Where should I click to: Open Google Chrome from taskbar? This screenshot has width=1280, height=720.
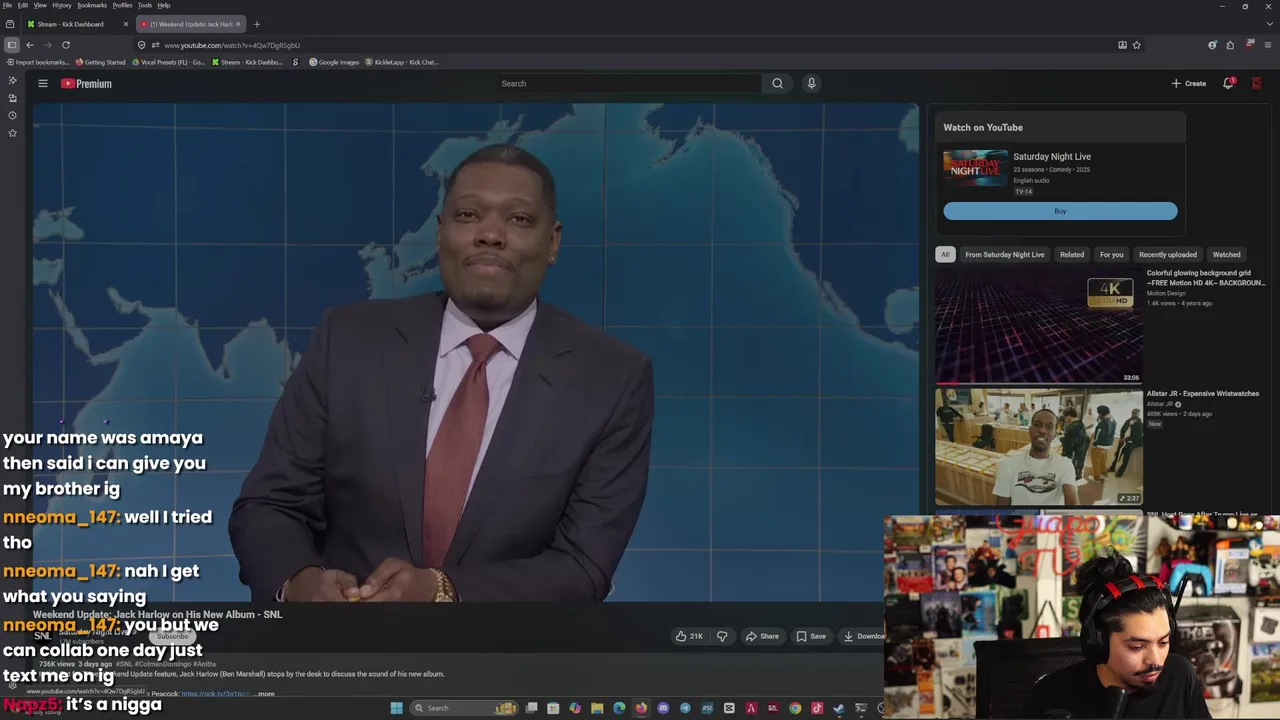pos(795,708)
